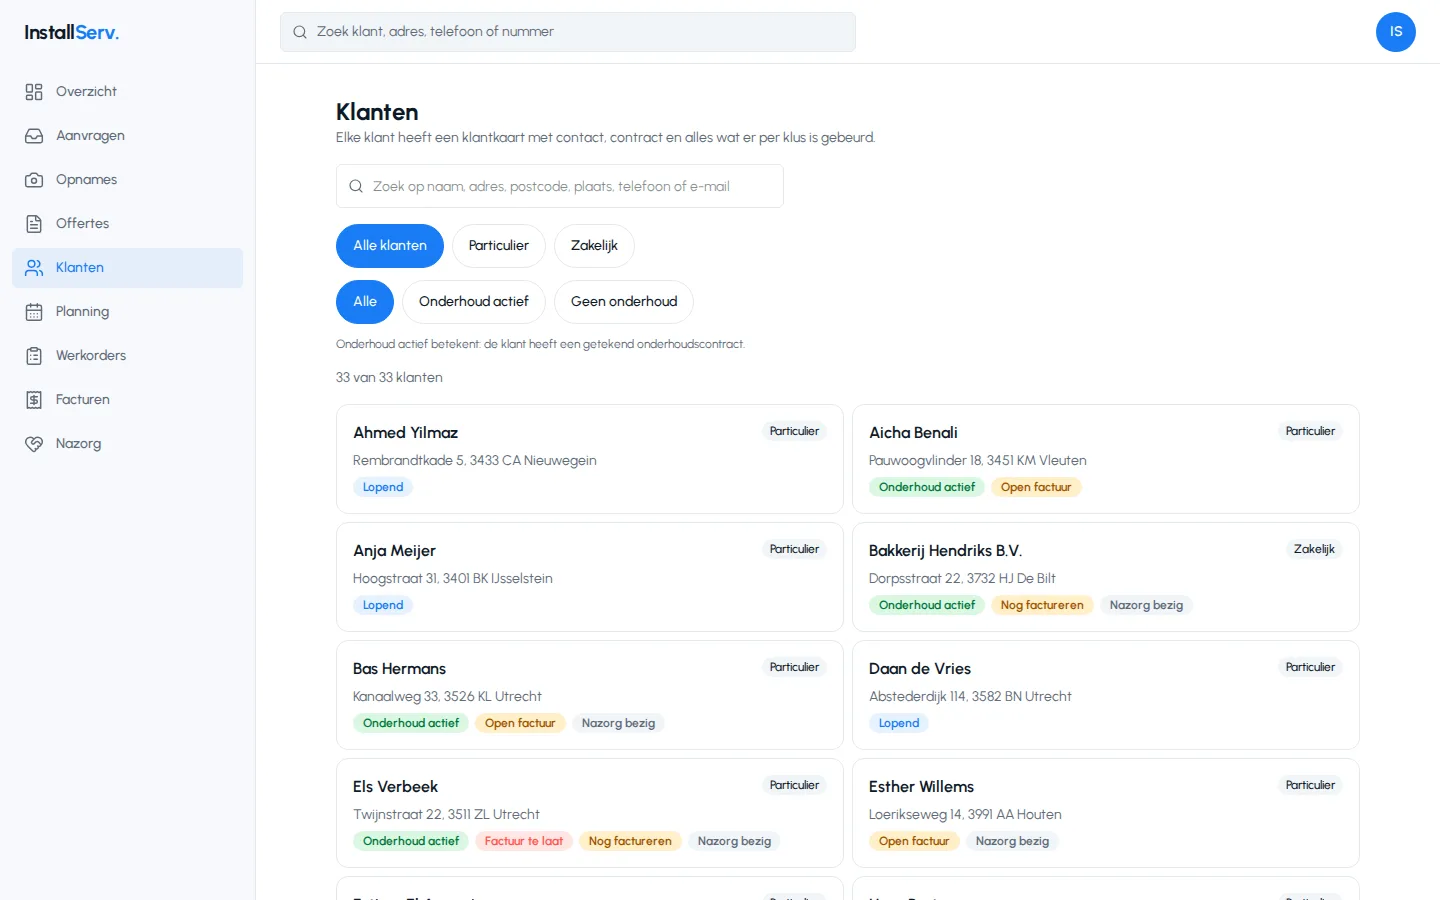Click the Nazorg heart handshake icon
The image size is (1440, 900).
tap(34, 444)
